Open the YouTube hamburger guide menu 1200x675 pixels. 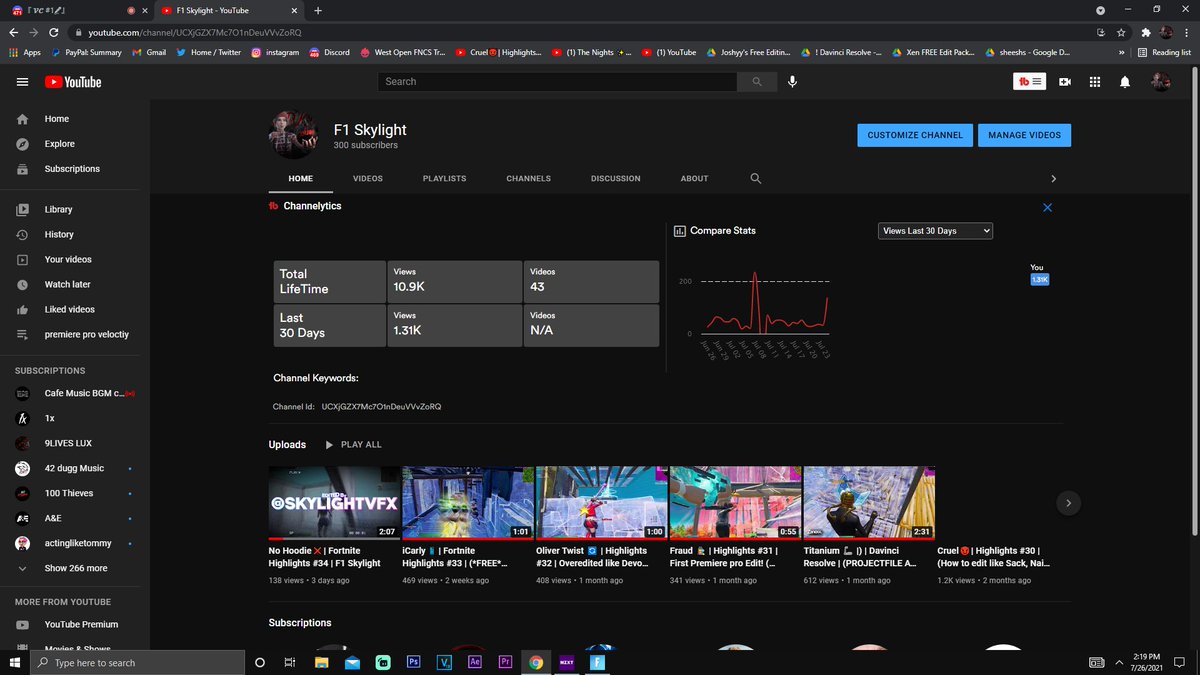point(22,82)
